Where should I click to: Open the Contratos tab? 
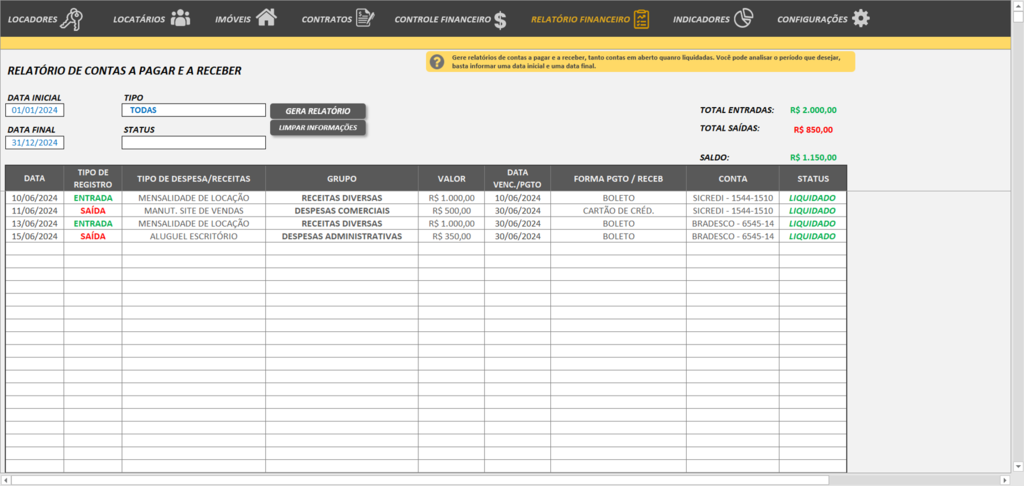pos(327,20)
